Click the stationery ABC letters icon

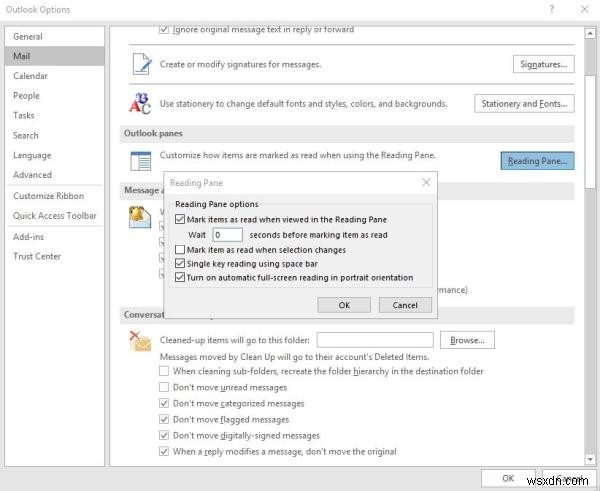pyautogui.click(x=140, y=103)
